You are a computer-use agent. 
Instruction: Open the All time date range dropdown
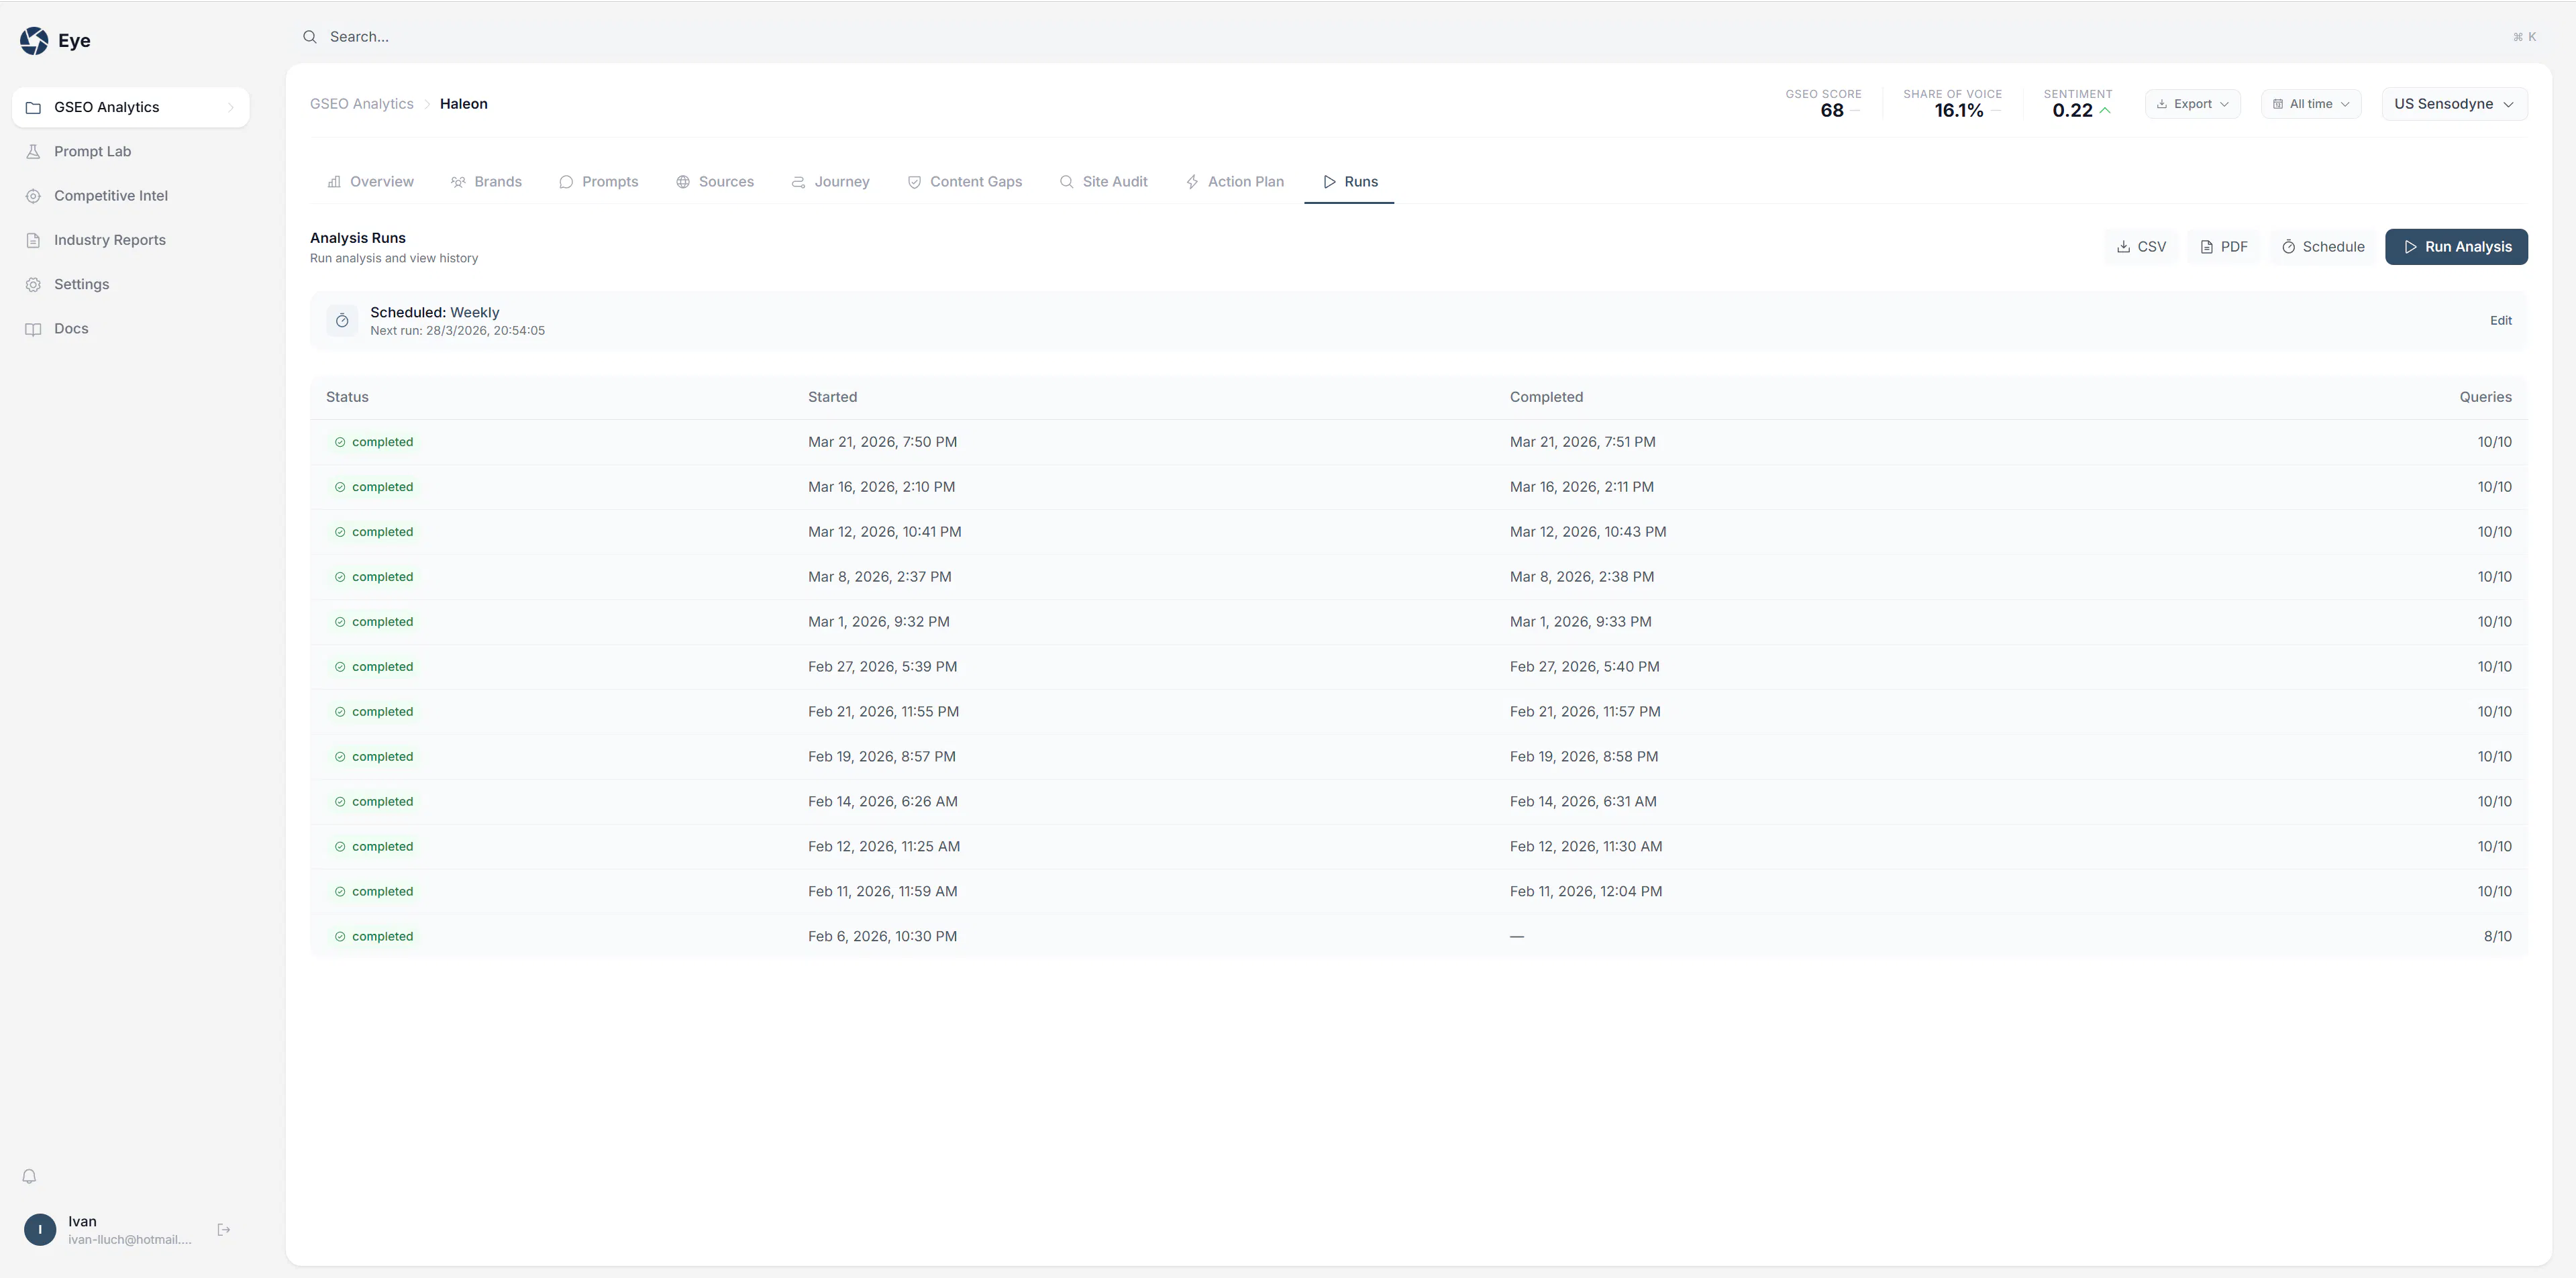coord(2311,104)
